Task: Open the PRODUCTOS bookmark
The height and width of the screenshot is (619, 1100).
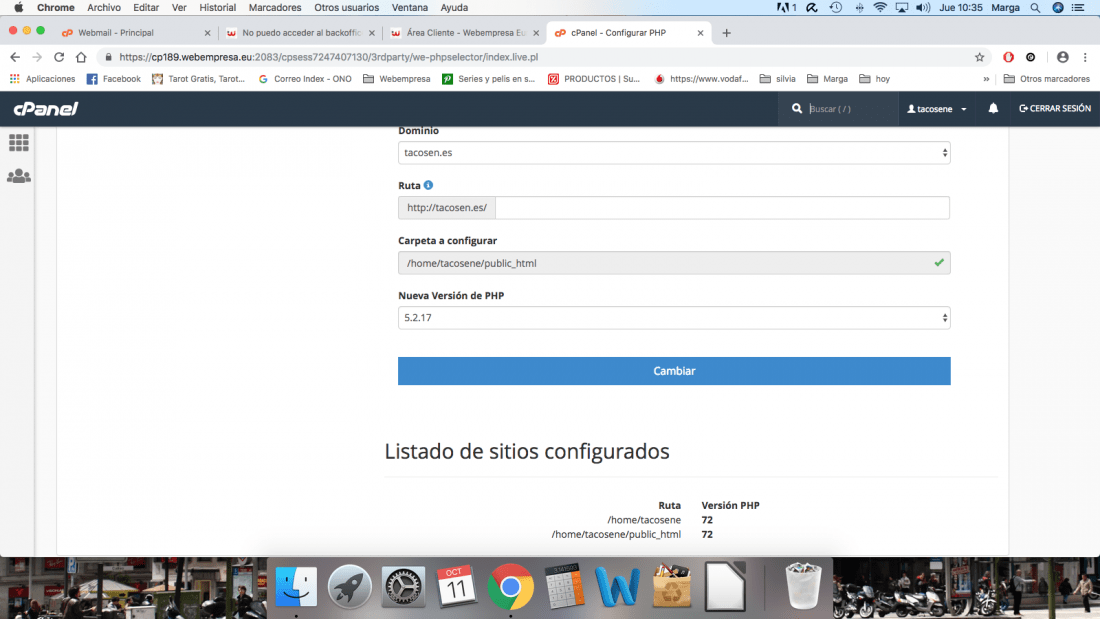Action: (x=593, y=79)
